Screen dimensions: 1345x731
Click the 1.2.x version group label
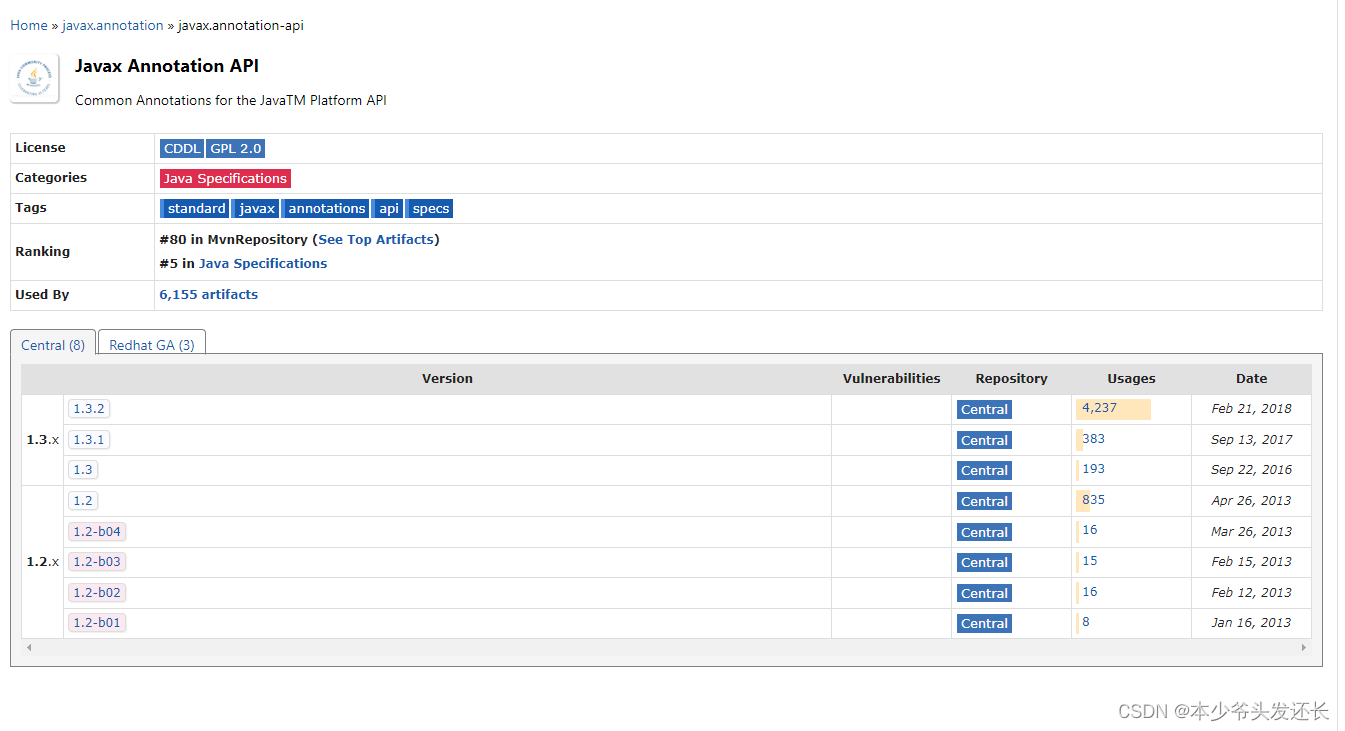coord(42,561)
